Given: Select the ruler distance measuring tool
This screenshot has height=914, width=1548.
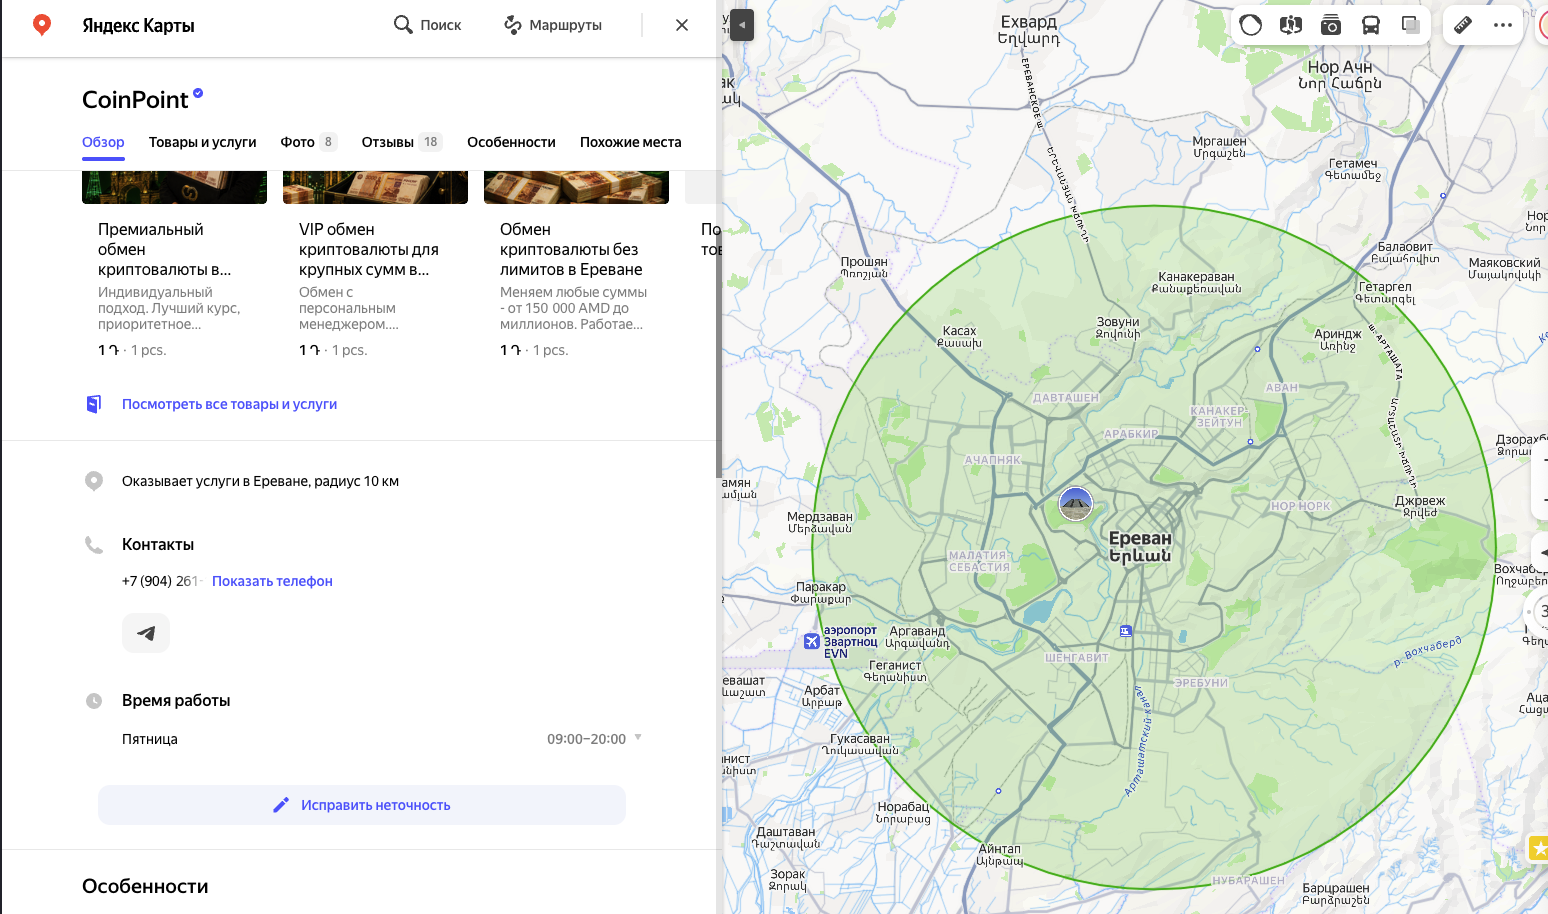Looking at the screenshot, I should [x=1463, y=25].
